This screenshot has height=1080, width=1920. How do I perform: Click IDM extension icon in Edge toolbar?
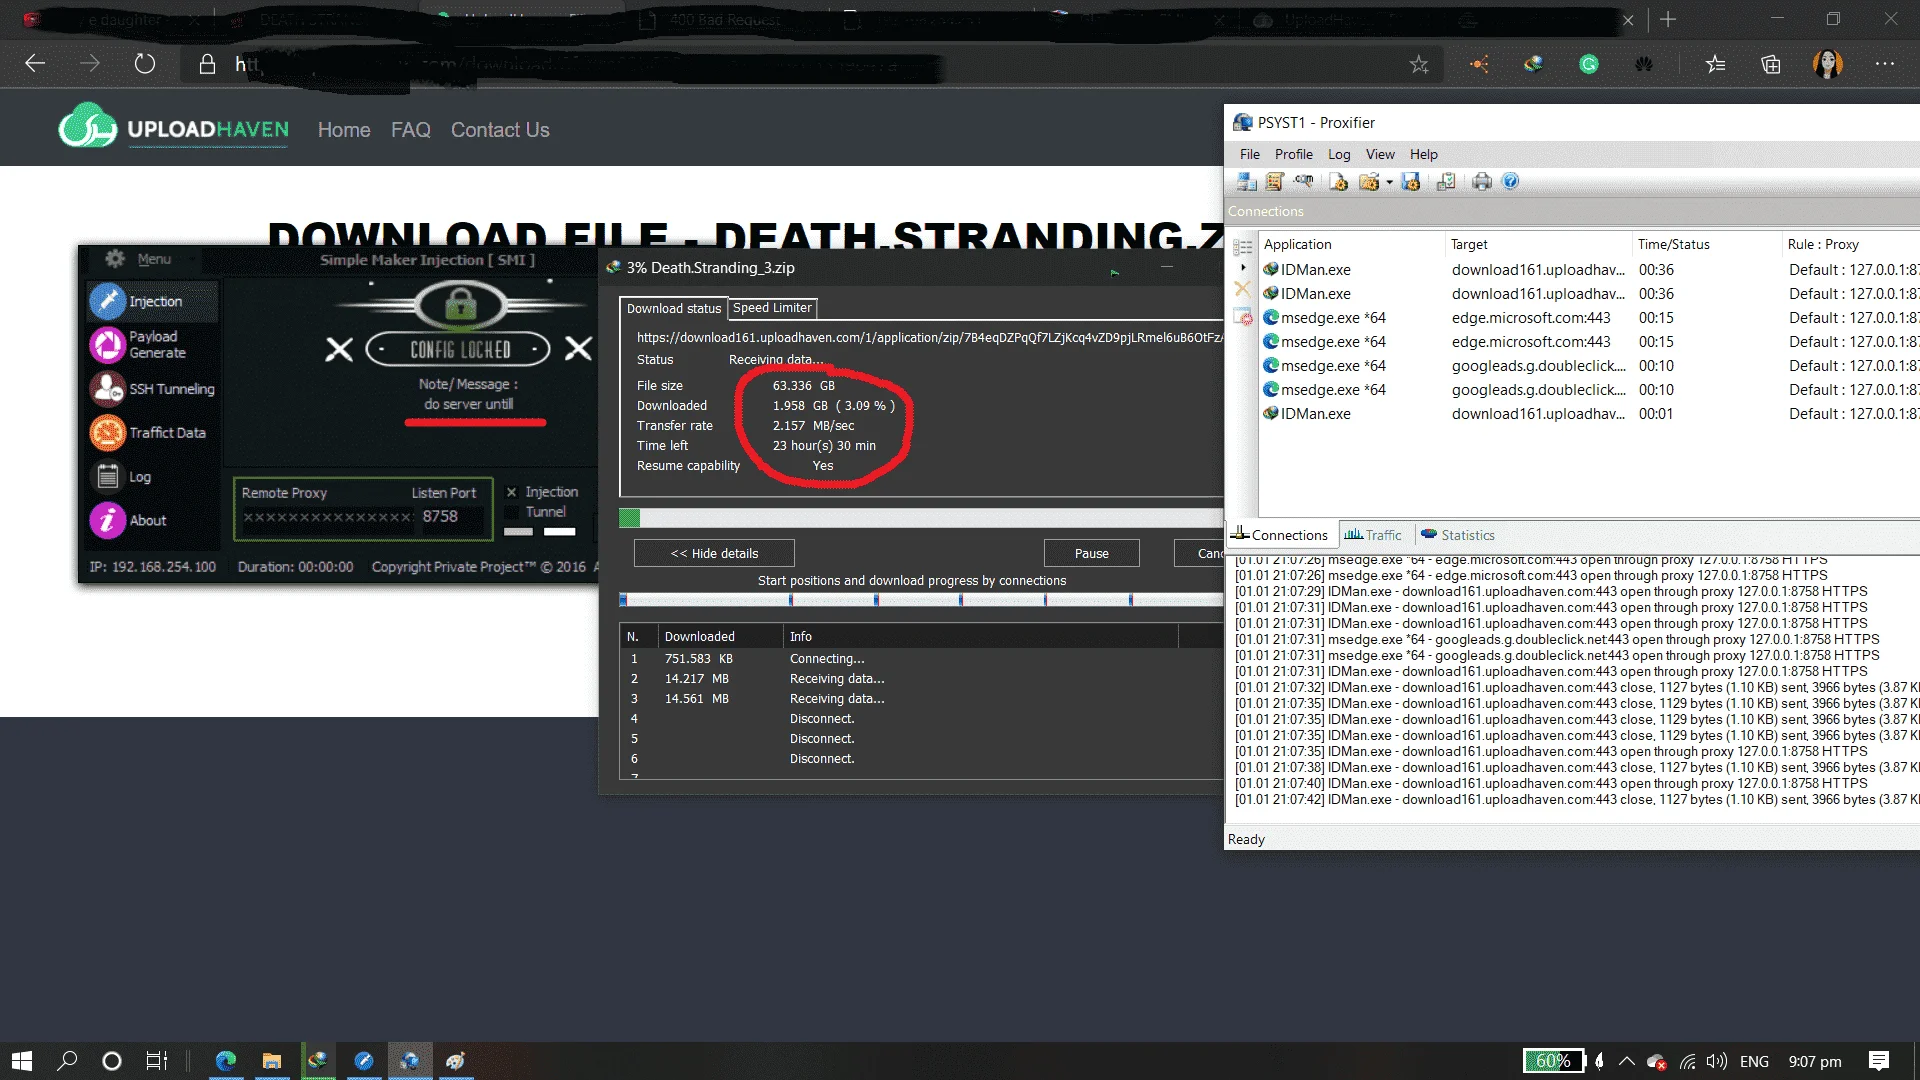pyautogui.click(x=1534, y=64)
